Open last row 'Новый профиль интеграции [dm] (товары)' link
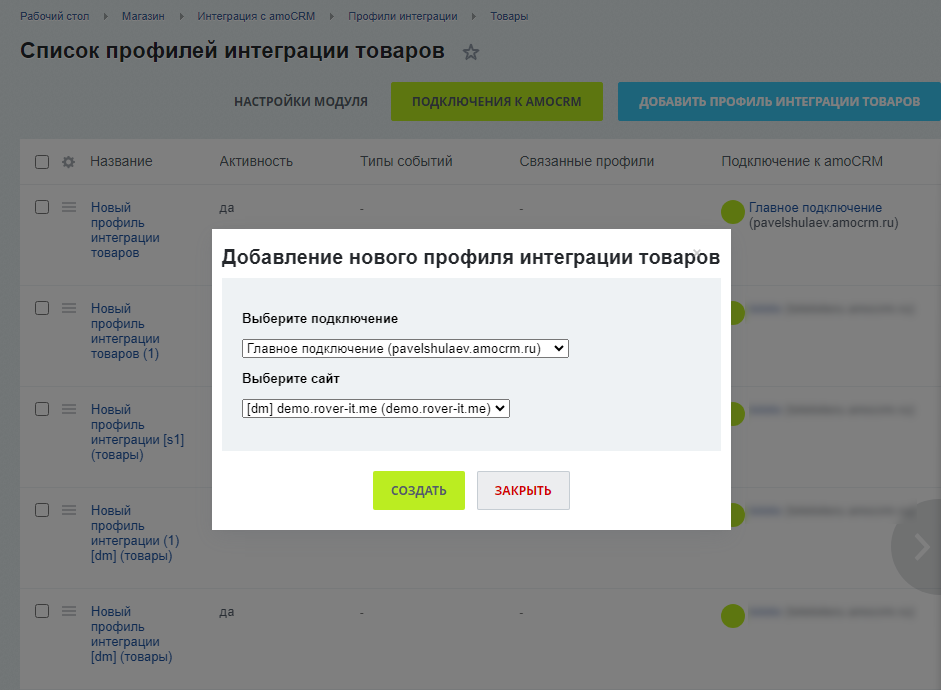Image resolution: width=941 pixels, height=690 pixels. tap(131, 634)
